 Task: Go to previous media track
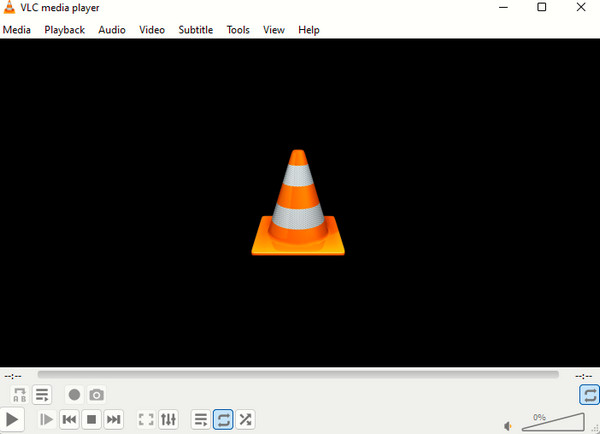tap(69, 419)
